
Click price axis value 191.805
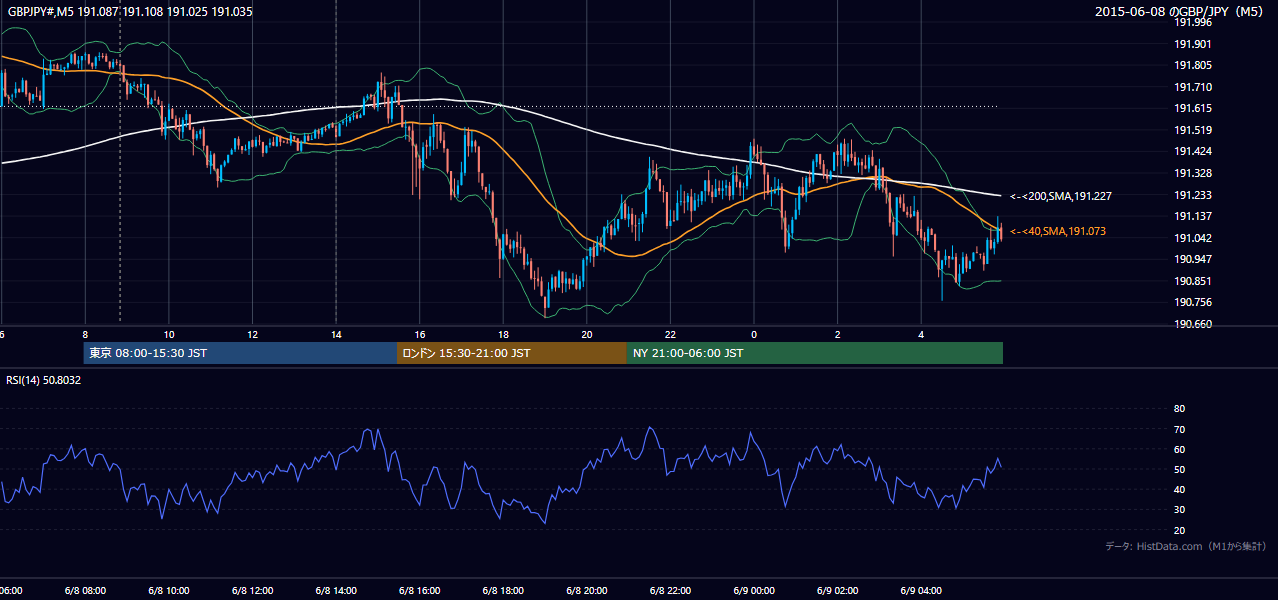click(x=1192, y=65)
